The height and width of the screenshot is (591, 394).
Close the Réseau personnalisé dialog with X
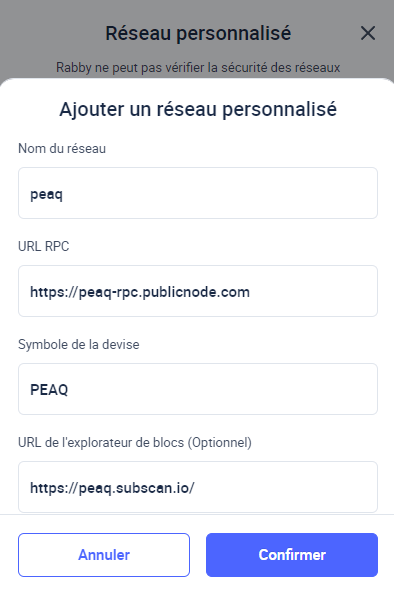[x=368, y=33]
